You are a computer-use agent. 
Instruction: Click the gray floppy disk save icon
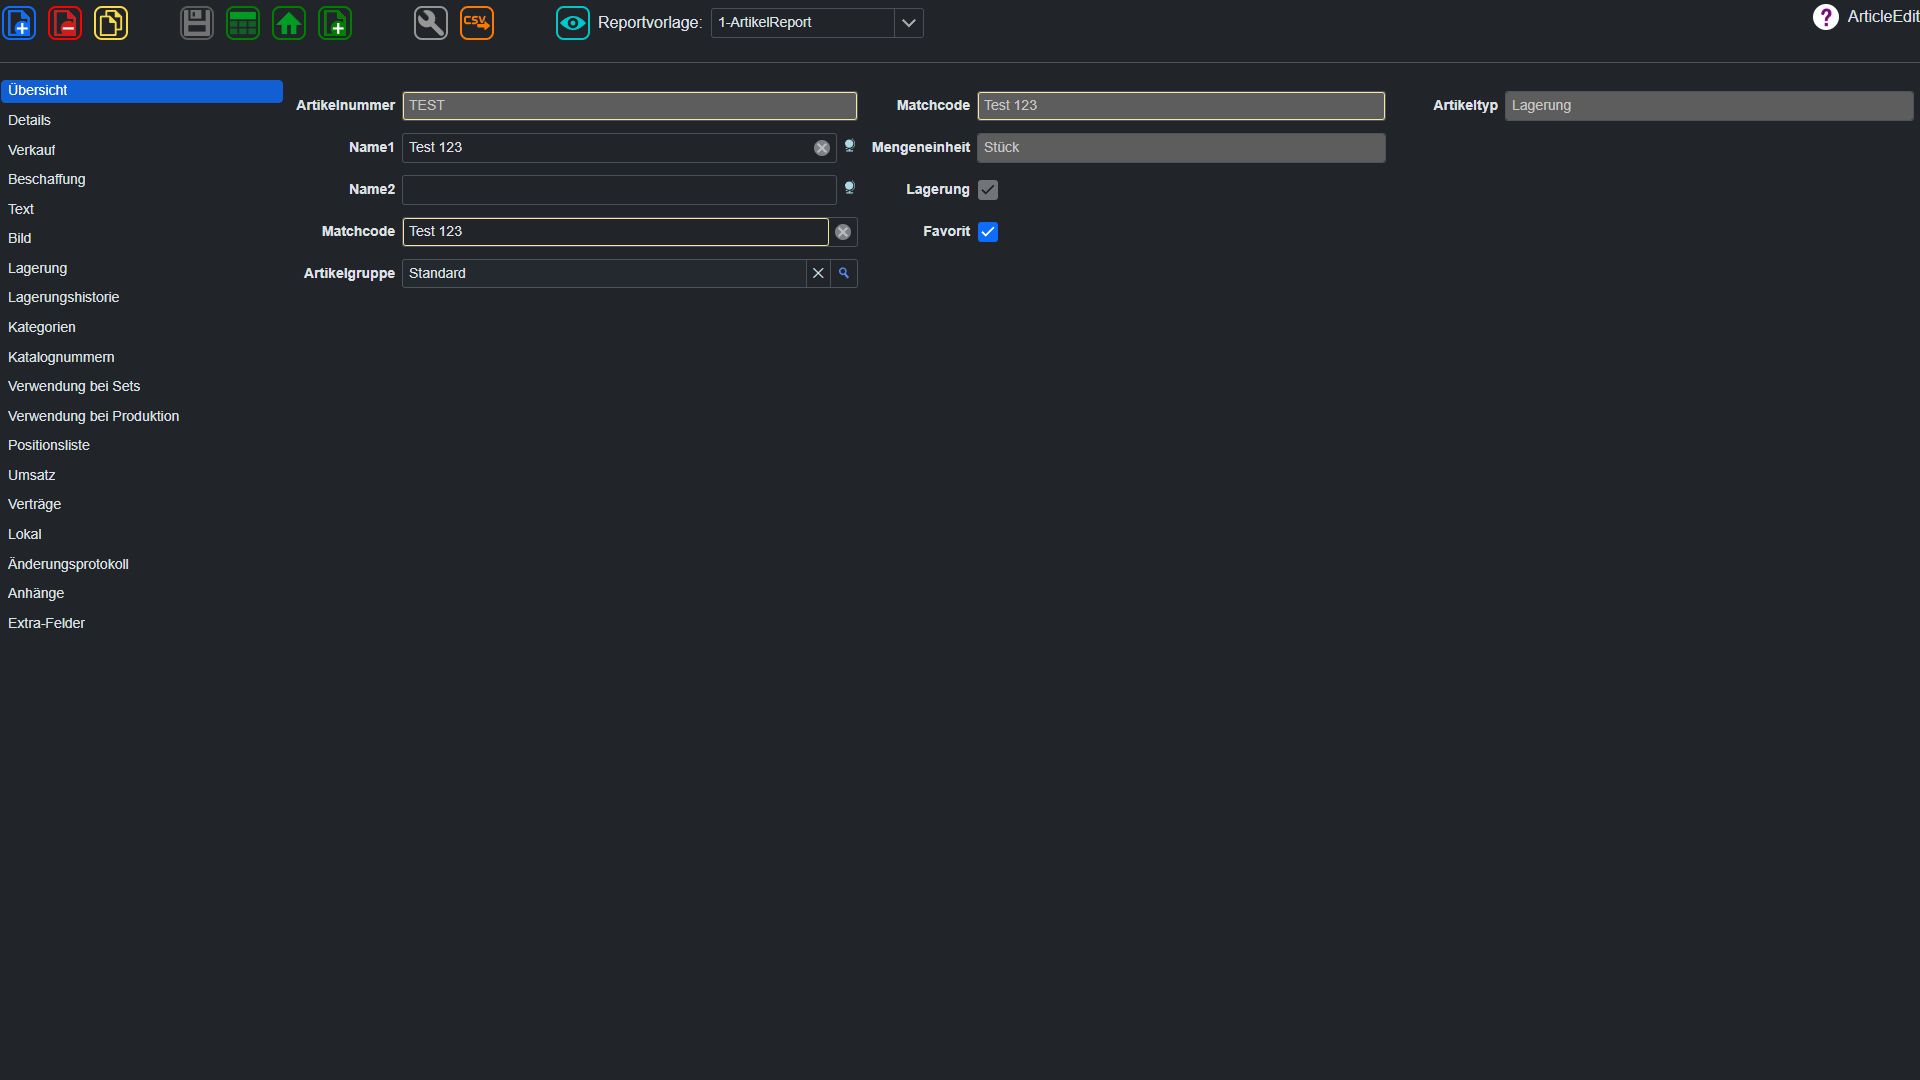[197, 23]
